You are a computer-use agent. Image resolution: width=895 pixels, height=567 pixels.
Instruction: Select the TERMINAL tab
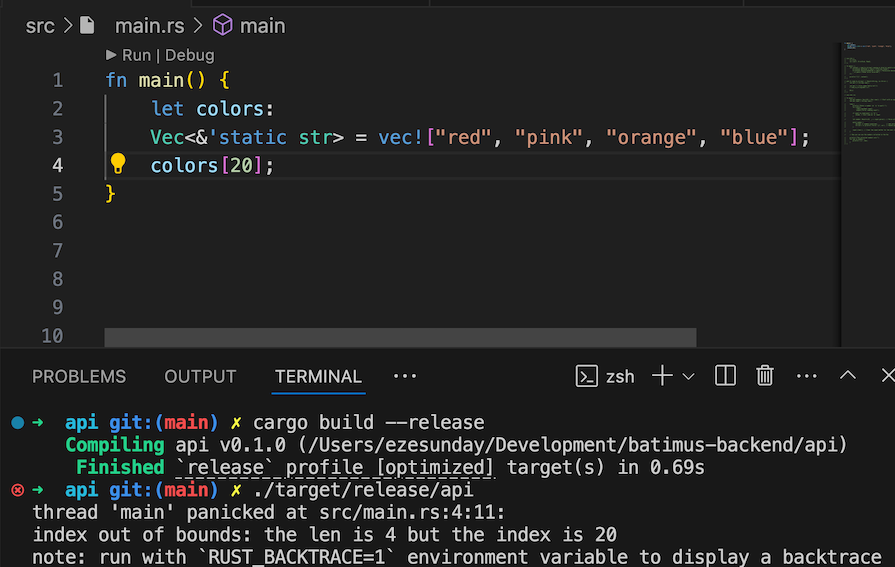tap(318, 377)
